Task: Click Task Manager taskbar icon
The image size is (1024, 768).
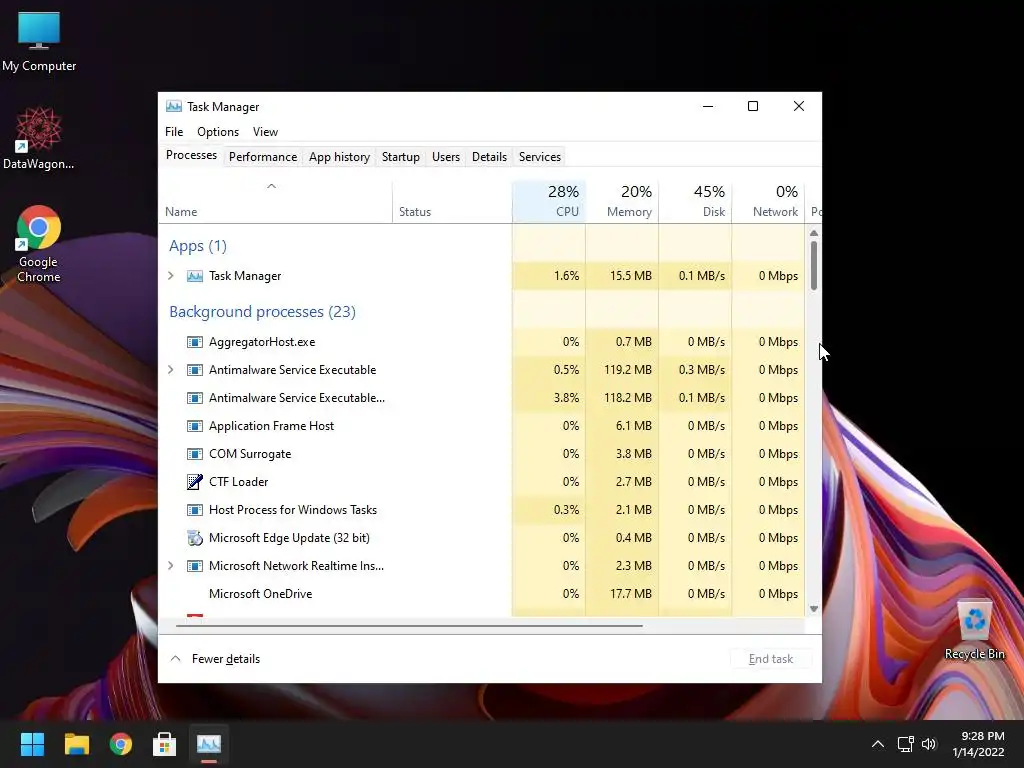Action: [209, 744]
